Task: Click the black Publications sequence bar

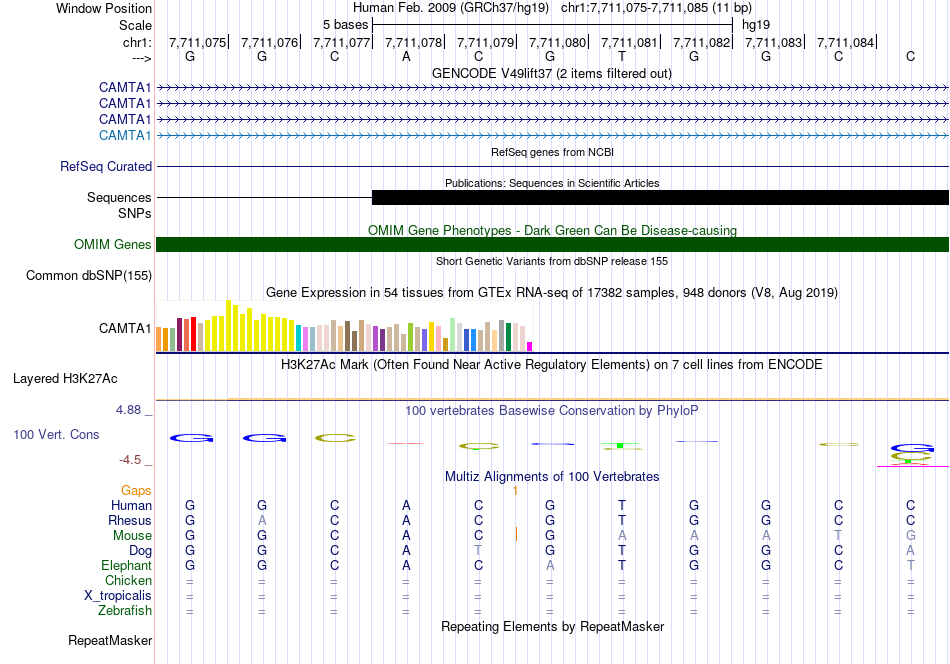Action: 660,198
